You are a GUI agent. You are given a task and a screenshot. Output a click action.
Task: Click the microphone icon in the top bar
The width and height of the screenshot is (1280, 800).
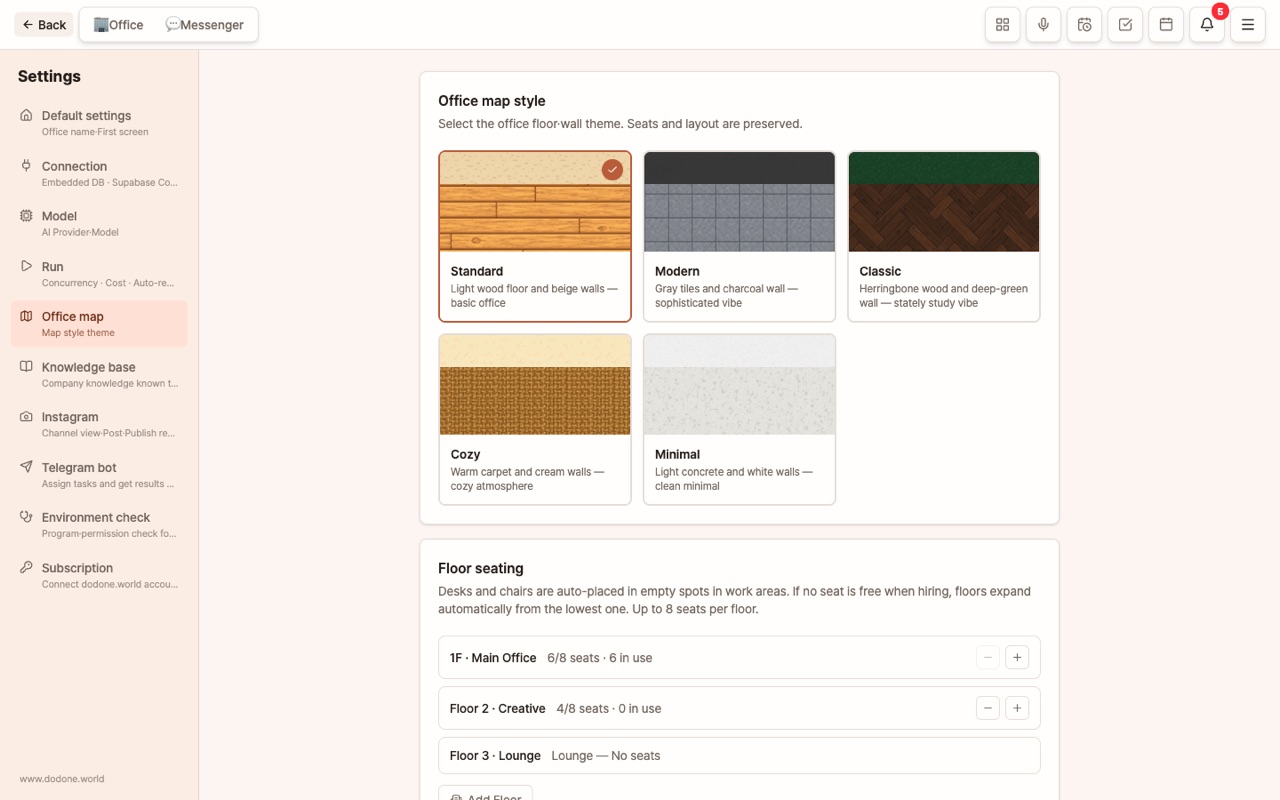click(1043, 25)
